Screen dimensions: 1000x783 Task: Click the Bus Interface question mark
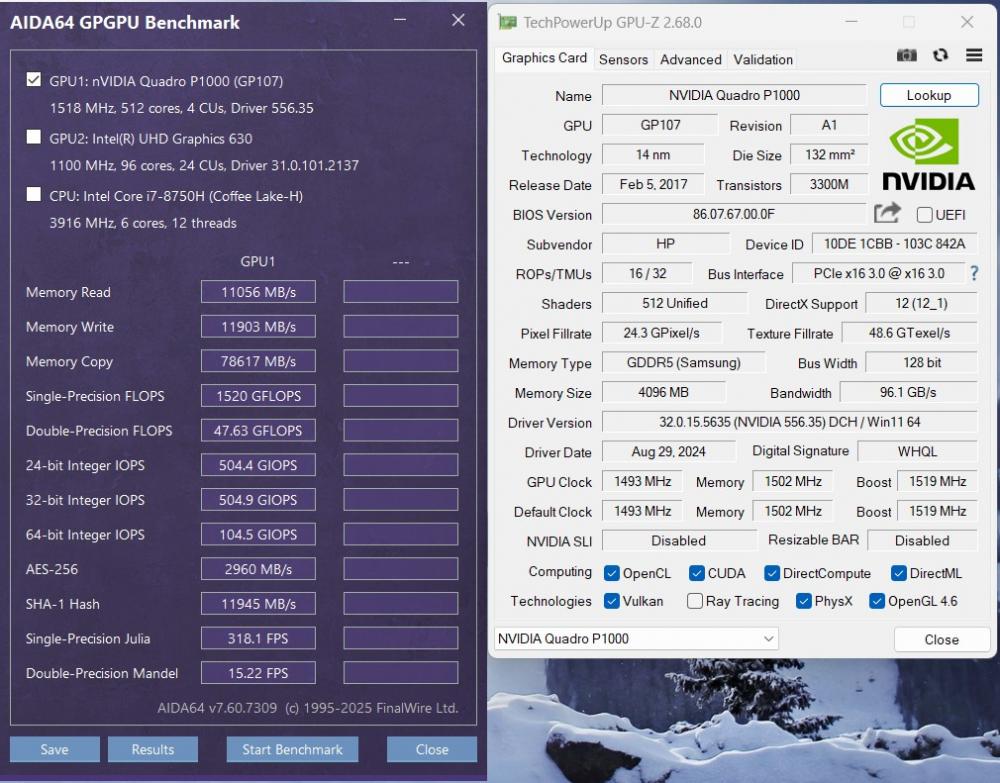974,273
